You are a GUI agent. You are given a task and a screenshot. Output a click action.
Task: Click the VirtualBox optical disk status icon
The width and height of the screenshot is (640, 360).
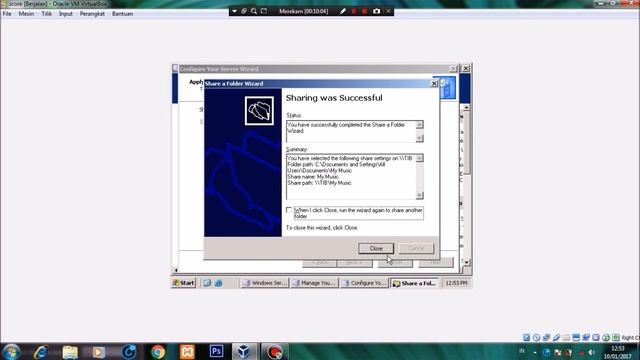pyautogui.click(x=536, y=338)
